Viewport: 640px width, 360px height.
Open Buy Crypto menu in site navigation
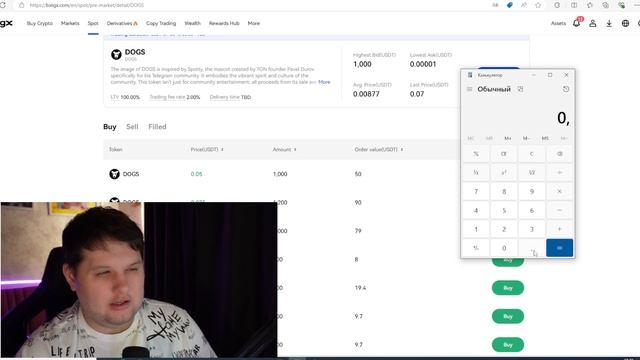tap(40, 23)
